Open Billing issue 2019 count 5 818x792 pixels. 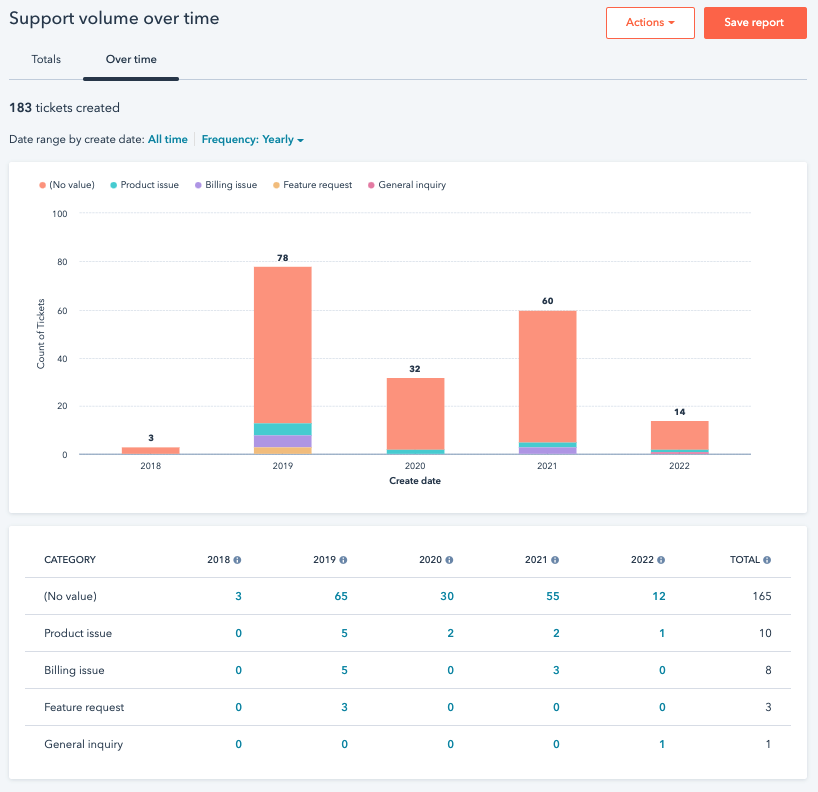tap(344, 670)
